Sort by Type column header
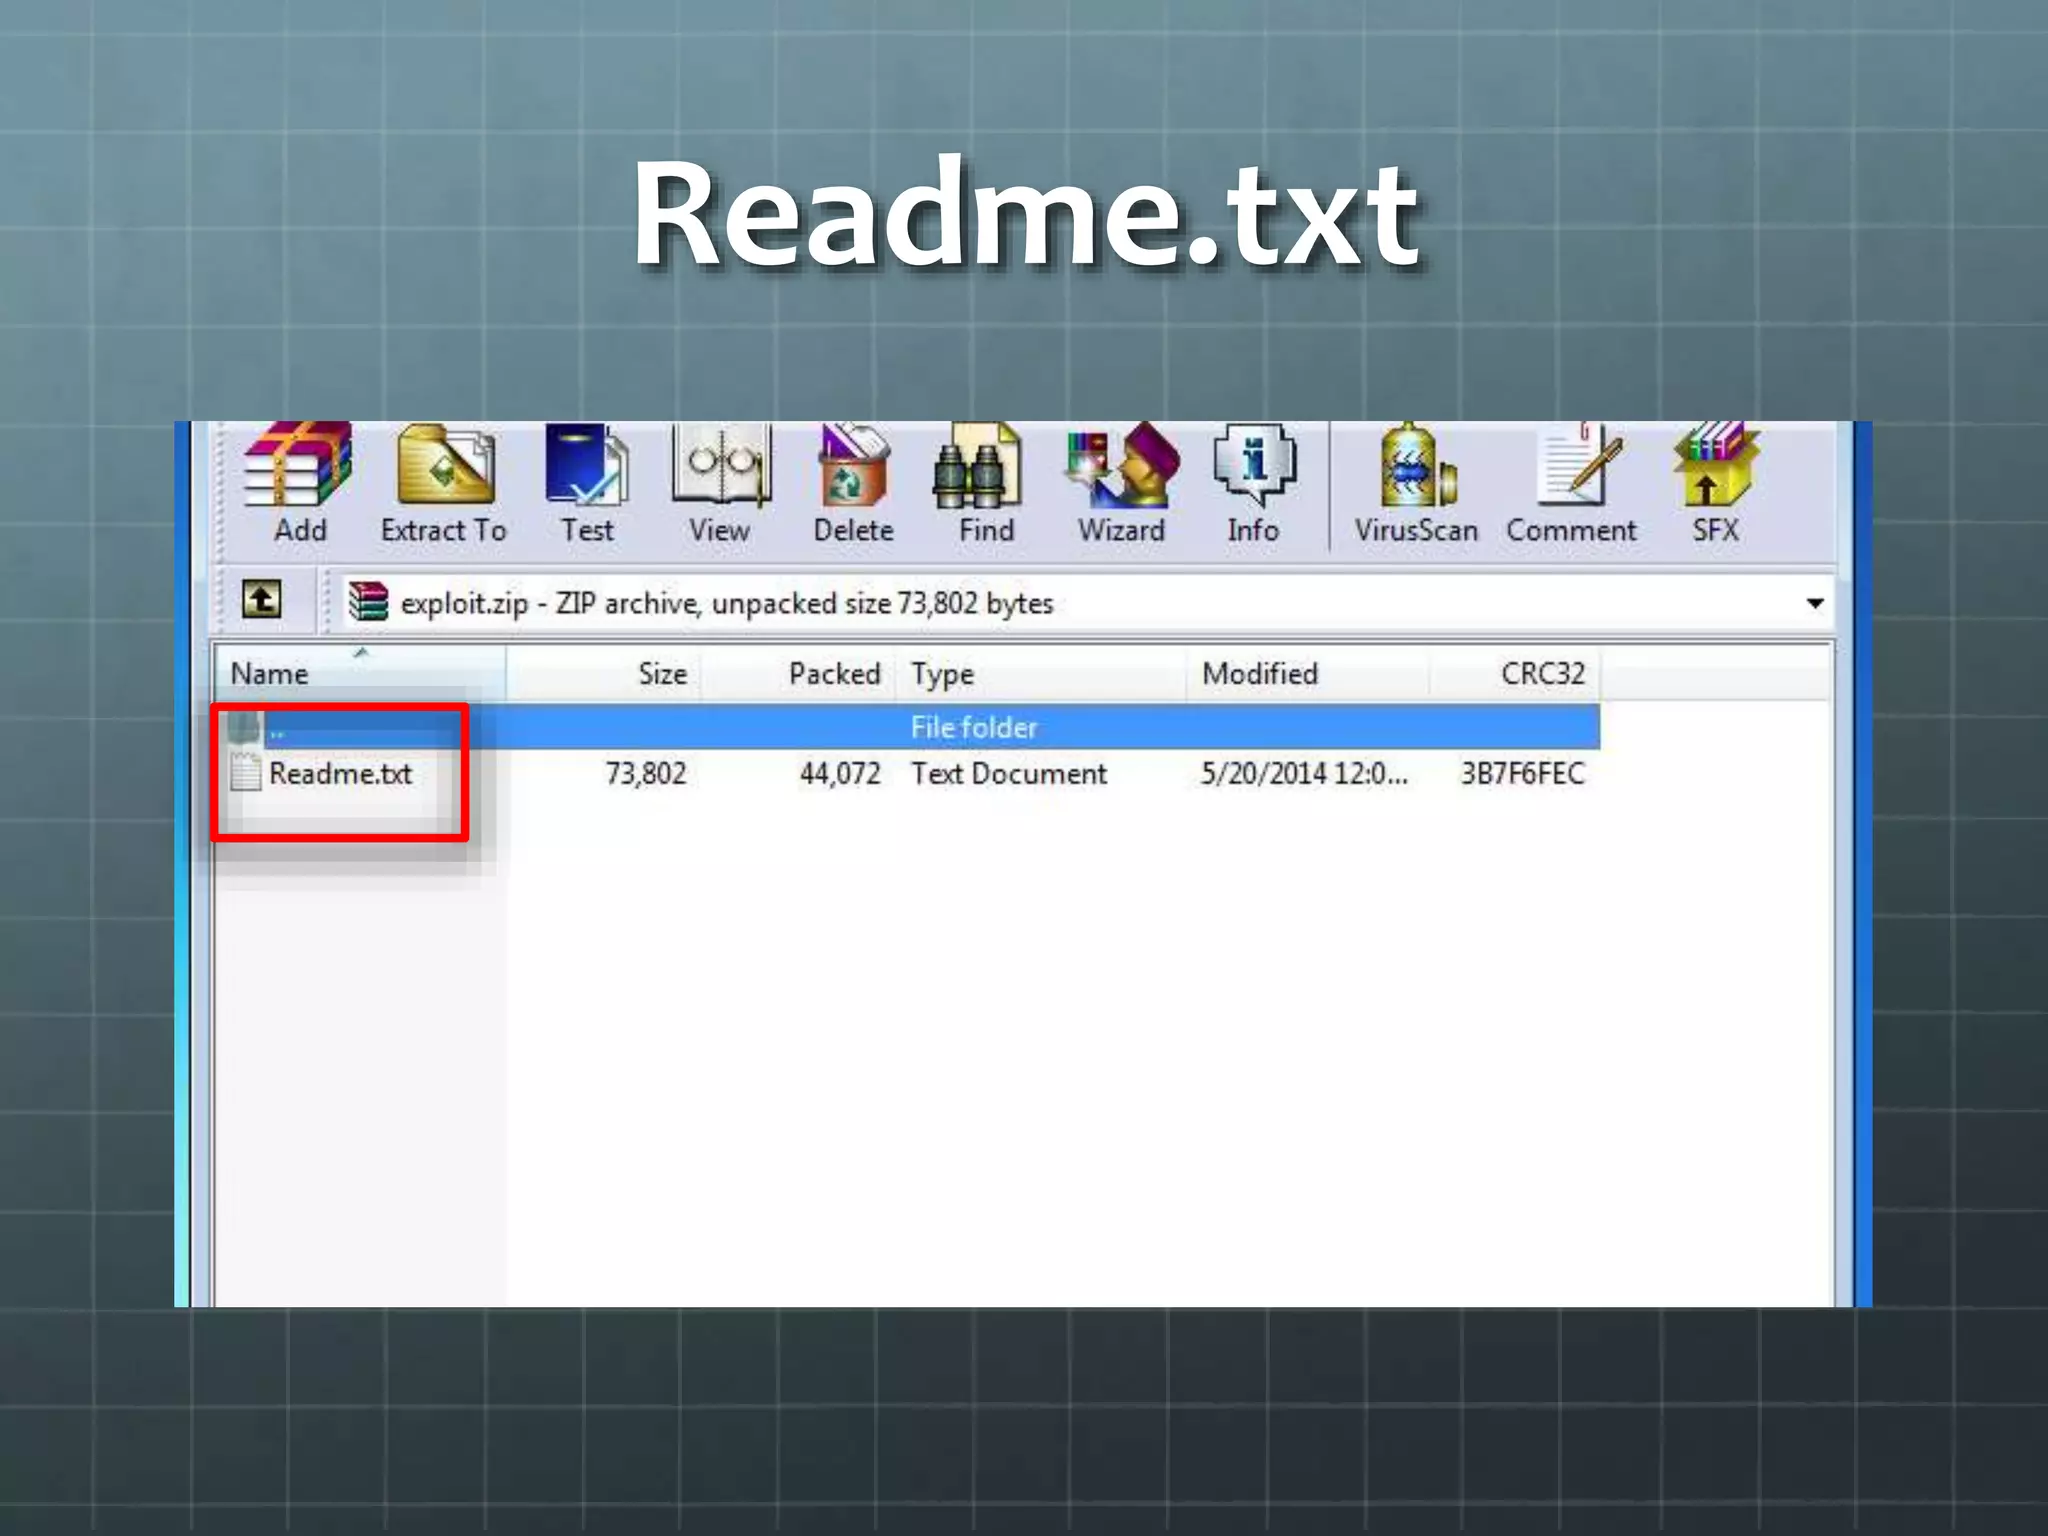 point(1041,673)
